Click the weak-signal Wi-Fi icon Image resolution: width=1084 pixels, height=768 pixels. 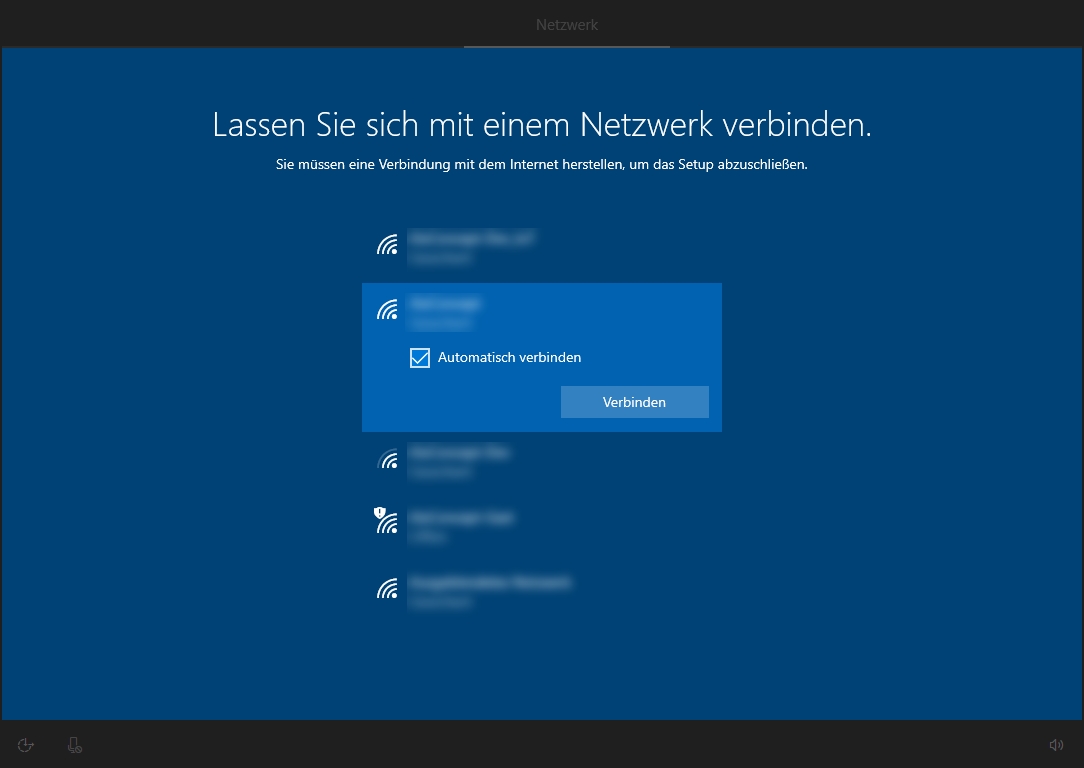point(387,460)
